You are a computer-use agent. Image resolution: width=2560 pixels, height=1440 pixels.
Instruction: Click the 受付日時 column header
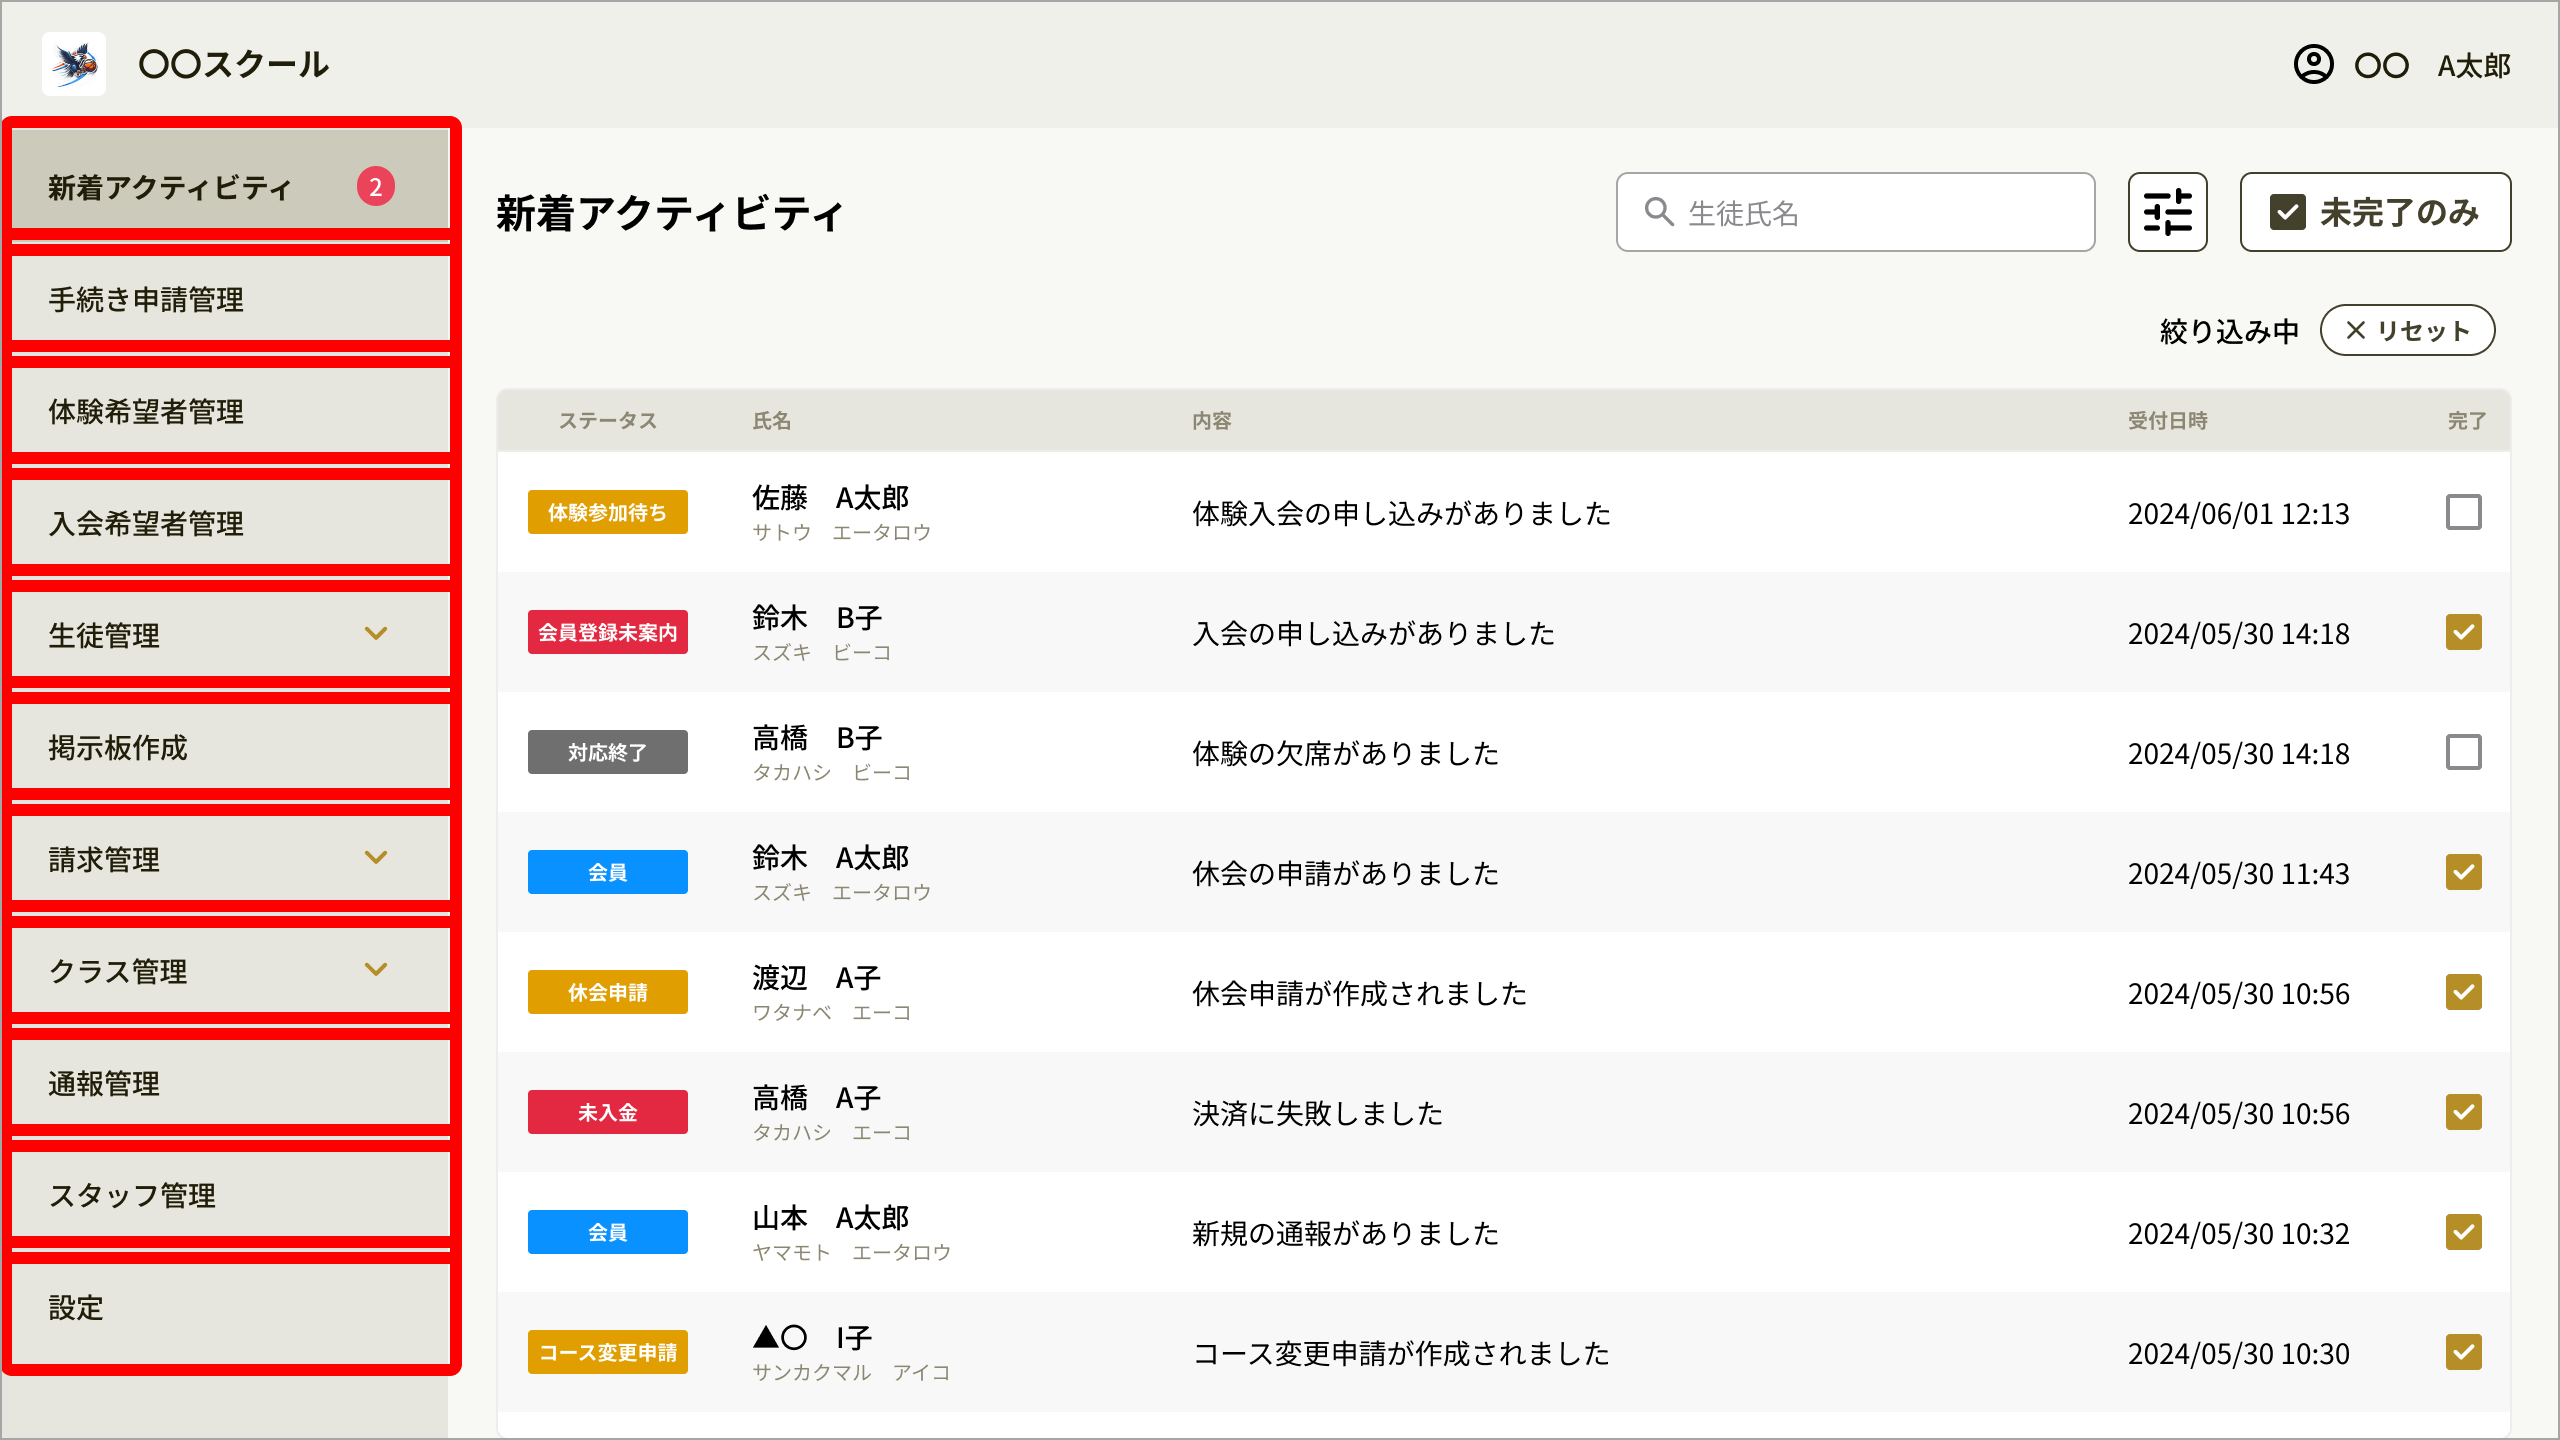coord(2167,421)
